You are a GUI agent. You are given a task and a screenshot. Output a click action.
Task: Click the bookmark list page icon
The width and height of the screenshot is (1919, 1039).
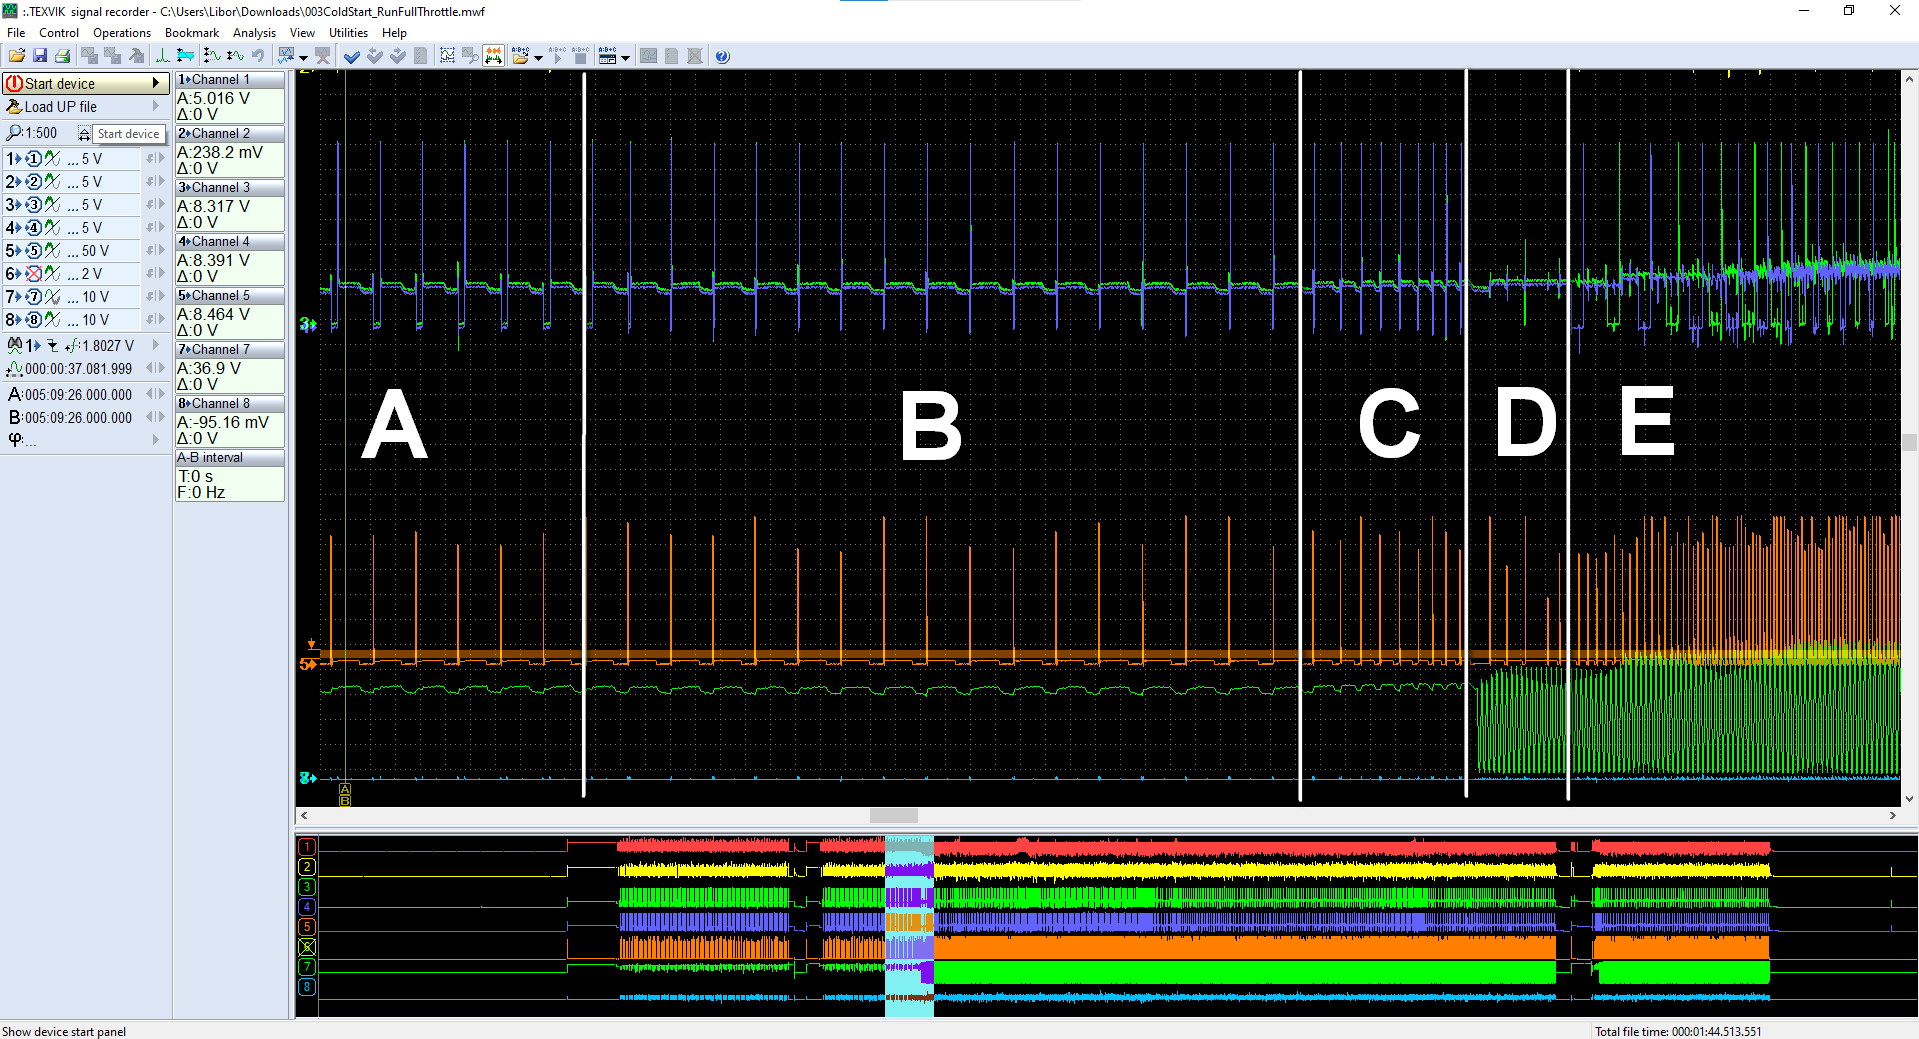[x=421, y=56]
